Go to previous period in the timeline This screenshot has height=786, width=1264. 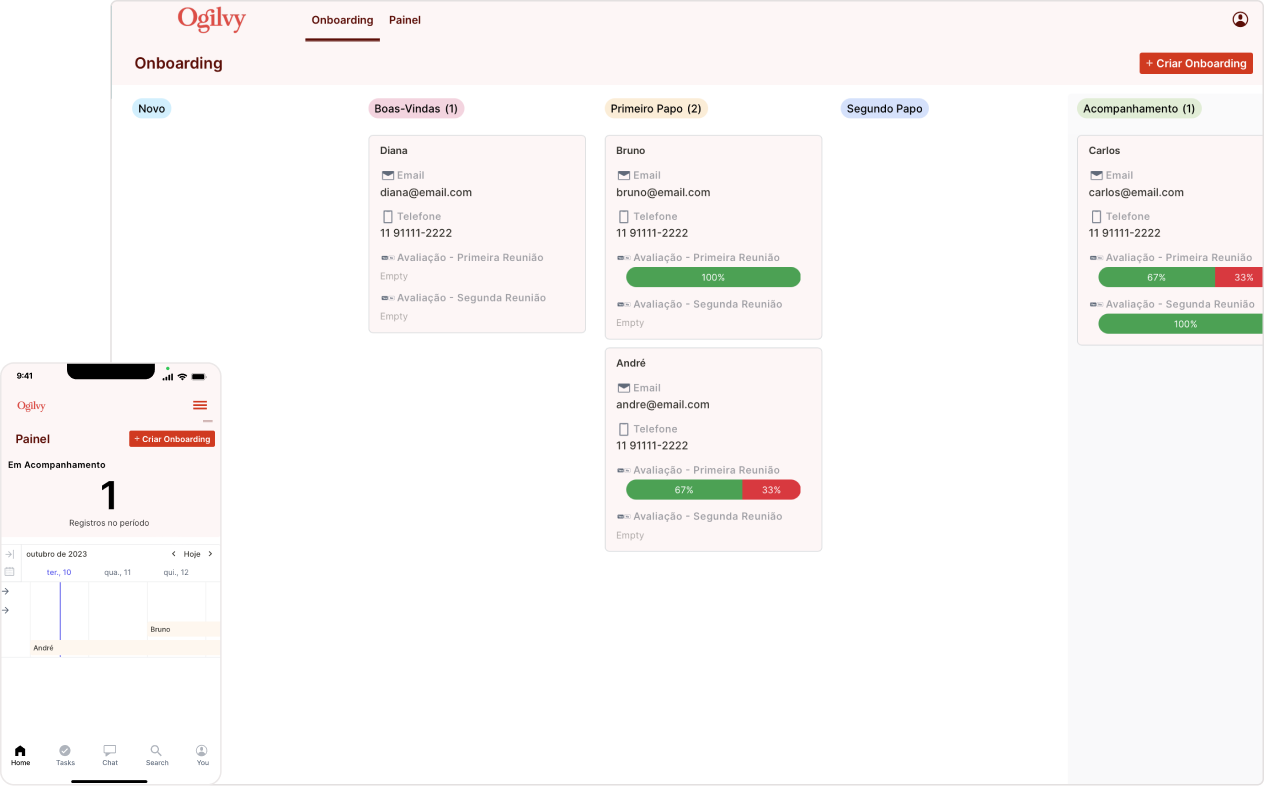point(173,554)
